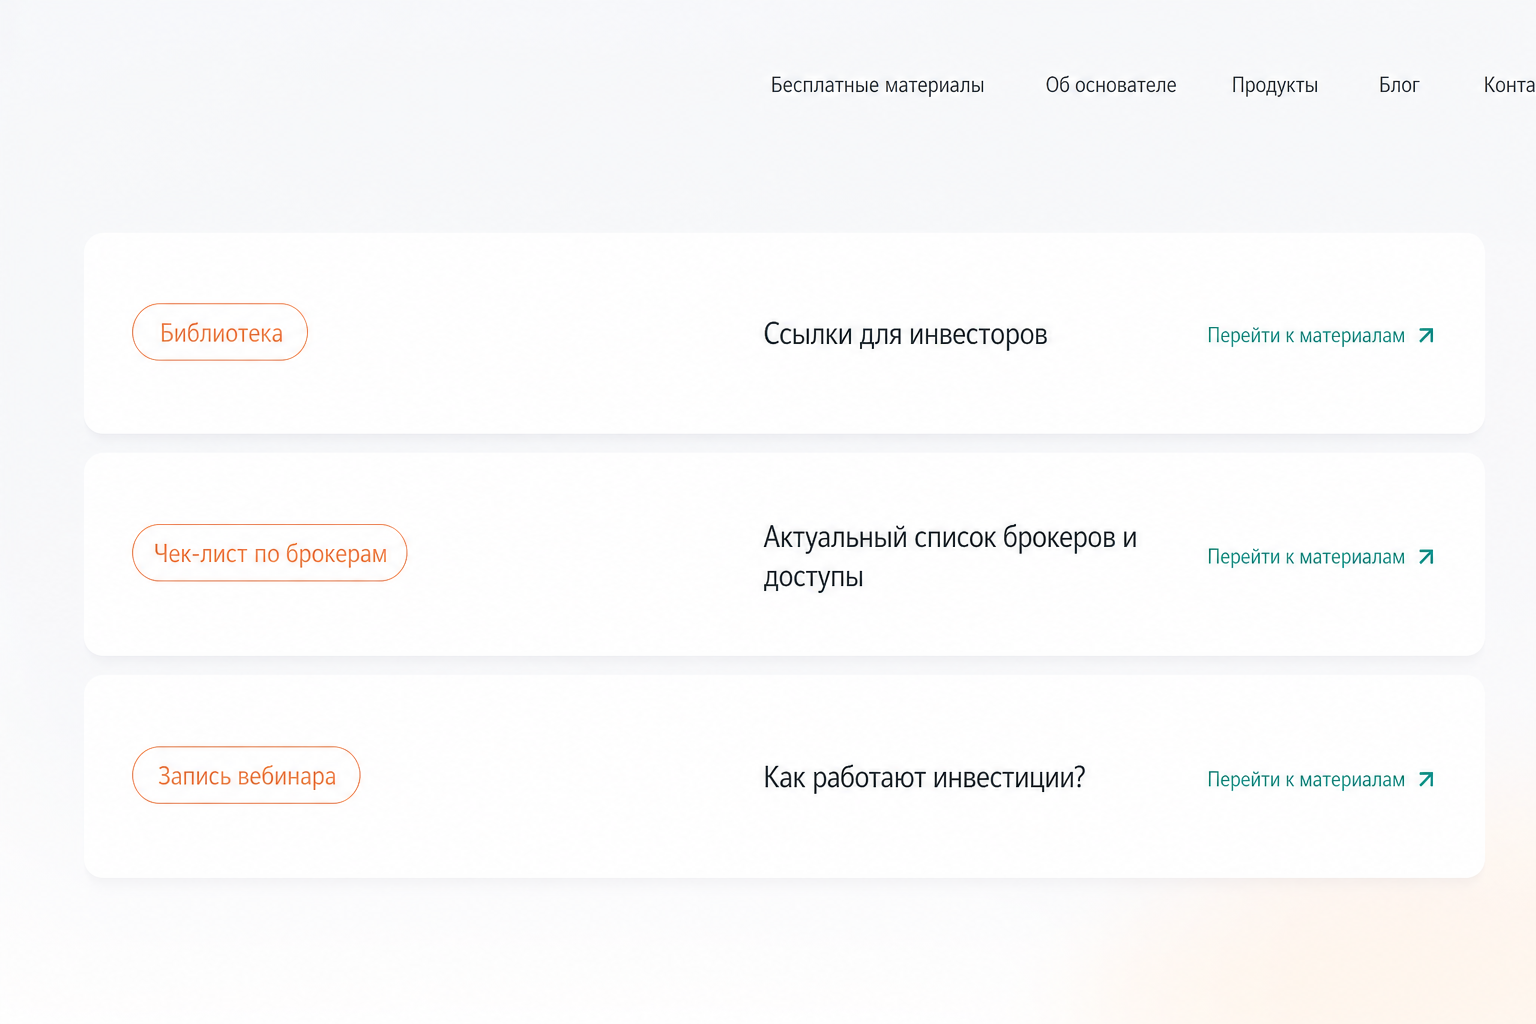Viewport: 1536px width, 1024px height.
Task: Open the partially visible Контакты link
Action: click(x=1509, y=85)
